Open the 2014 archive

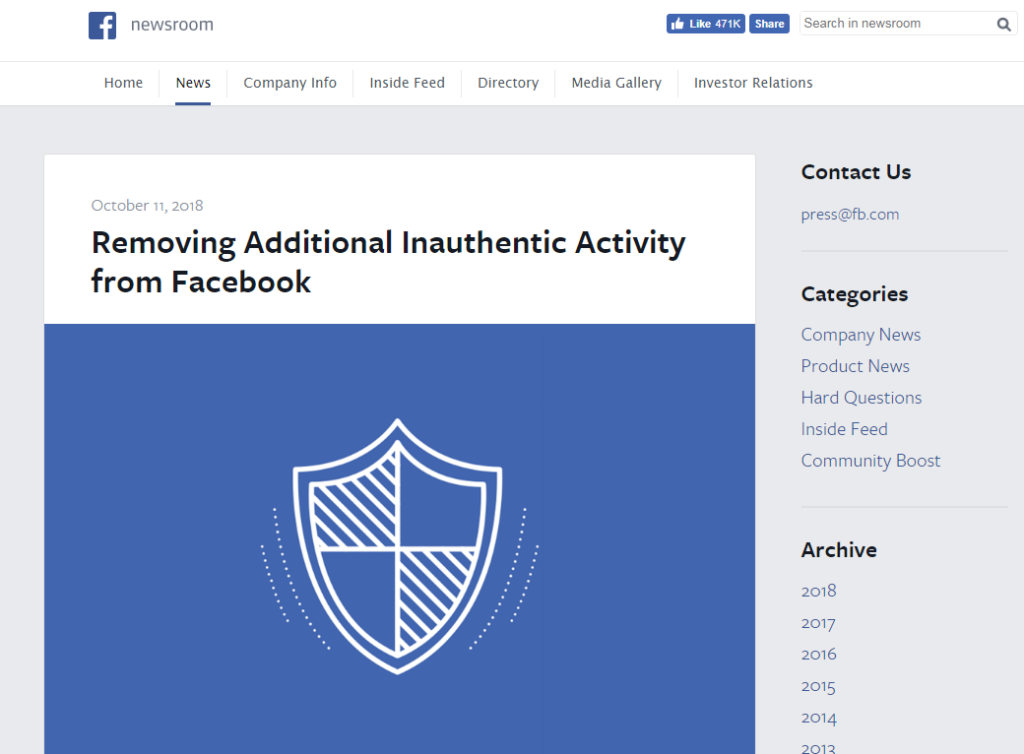(x=819, y=717)
